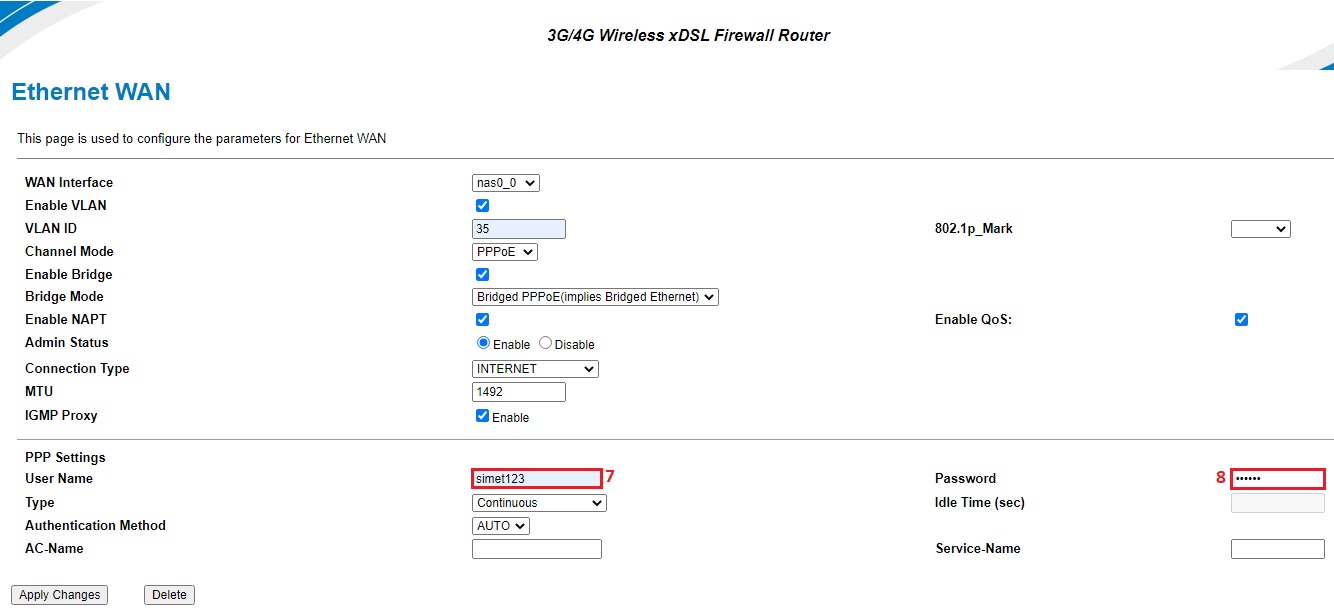Screen dimensions: 1334x615
Task: Toggle the Enable NAPT checkbox
Action: click(x=482, y=320)
